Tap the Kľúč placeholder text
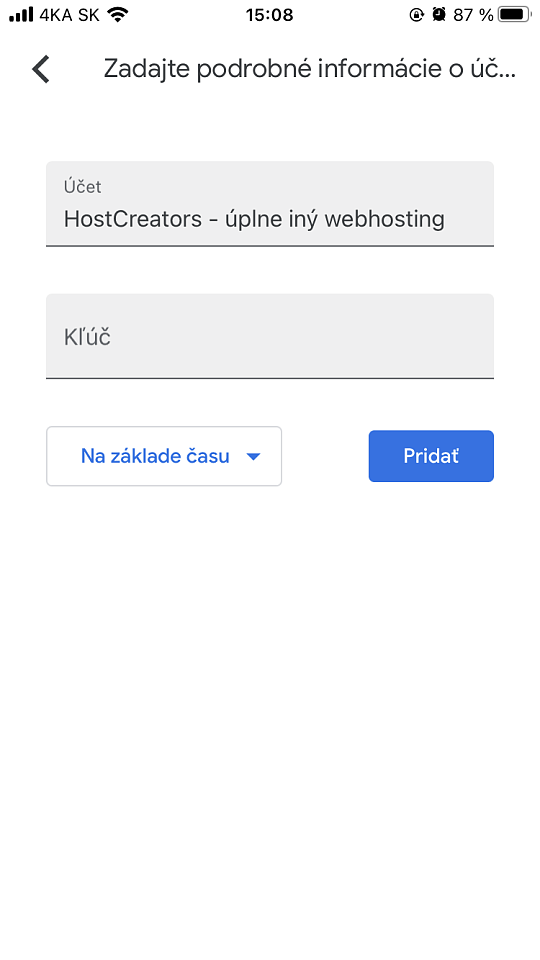 coord(88,337)
